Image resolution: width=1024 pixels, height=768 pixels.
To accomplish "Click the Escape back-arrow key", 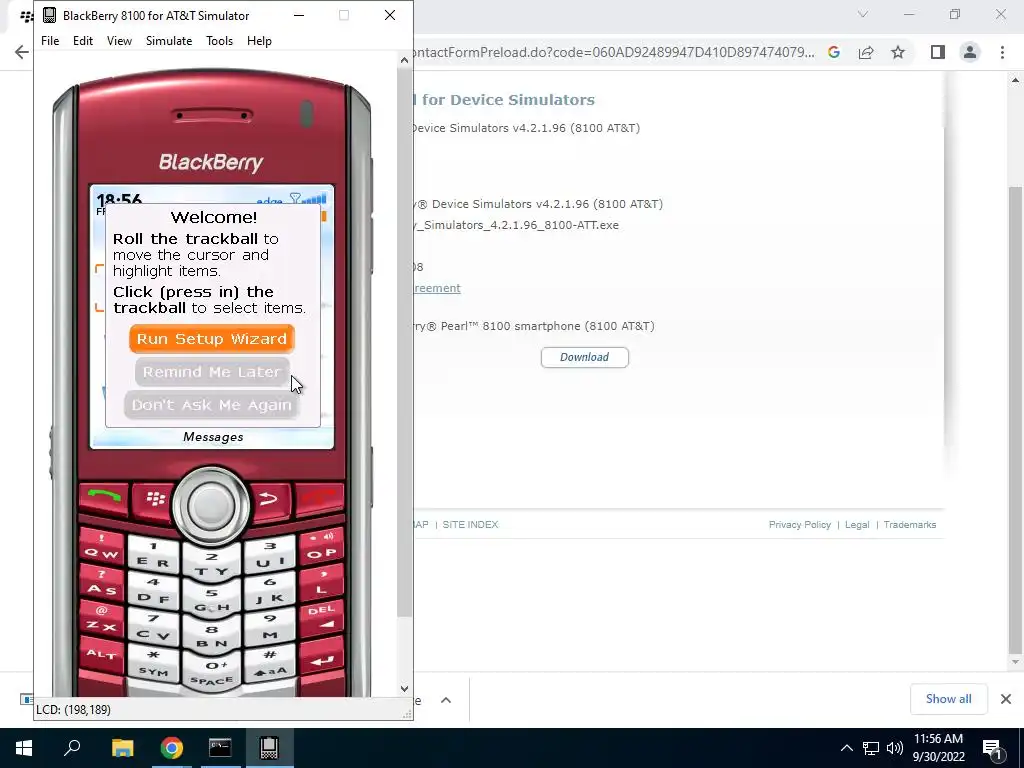I will point(268,500).
